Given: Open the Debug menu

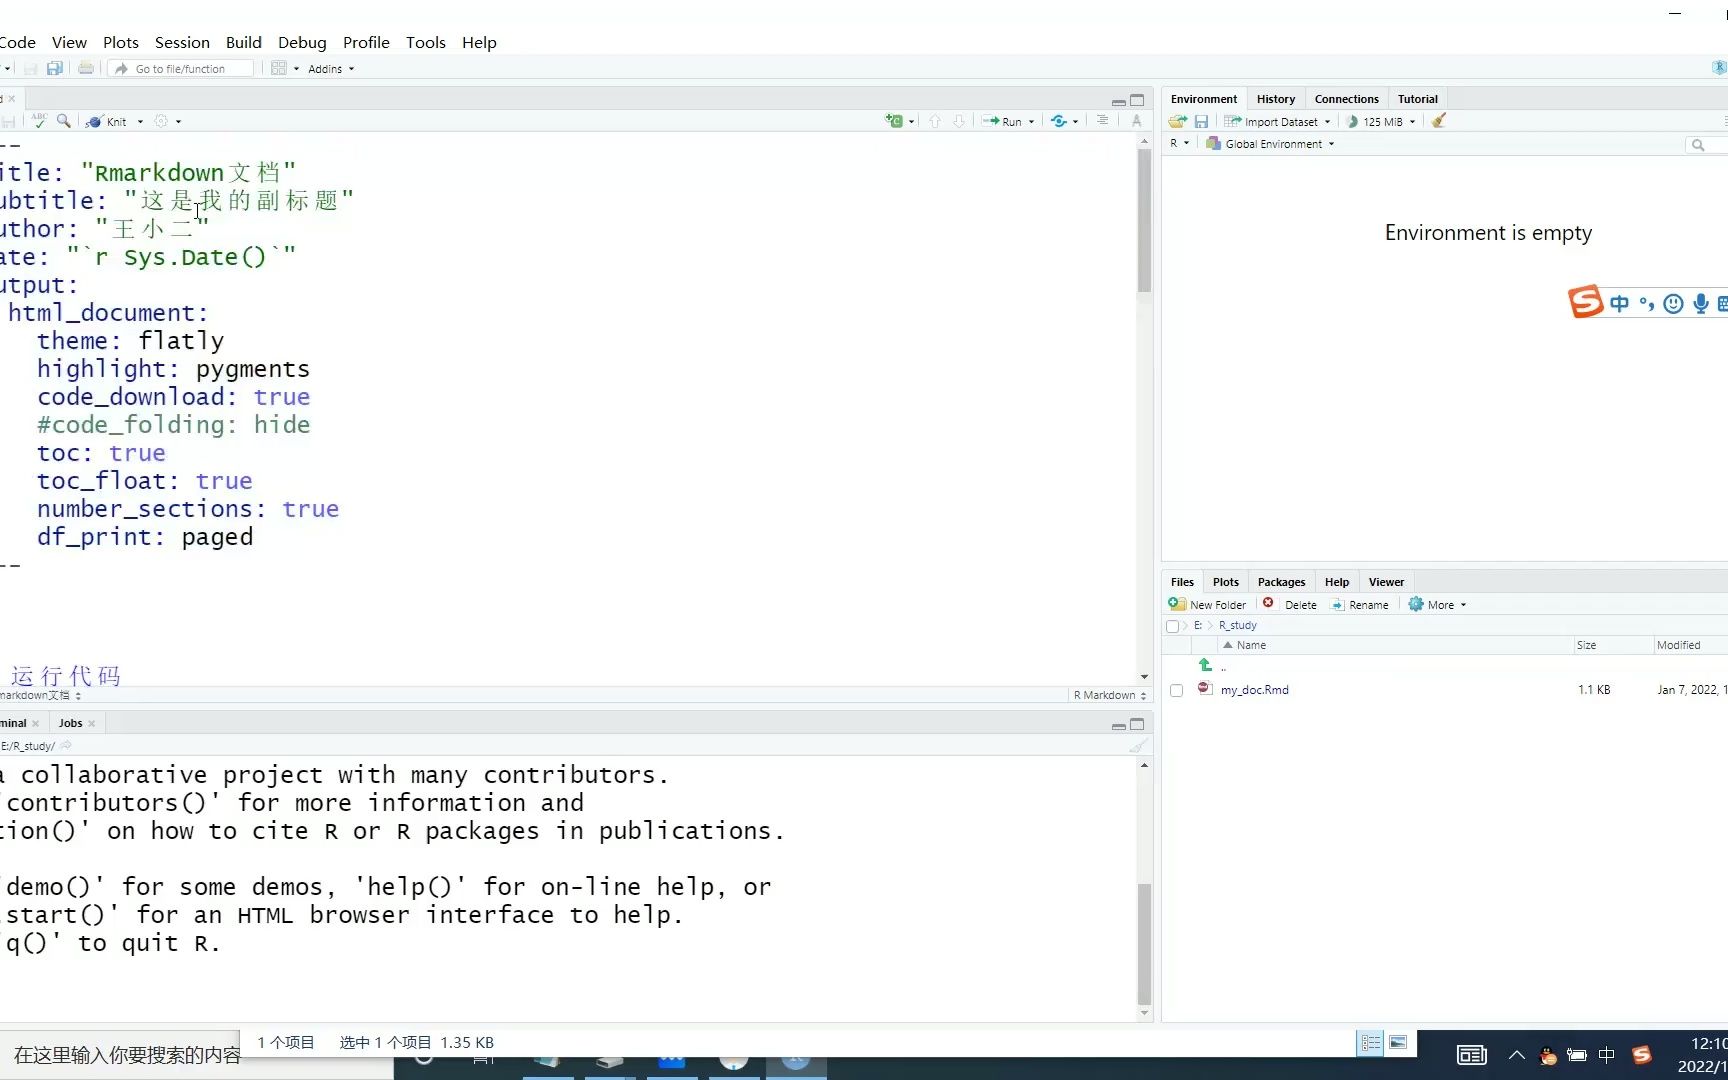Looking at the screenshot, I should (x=302, y=42).
